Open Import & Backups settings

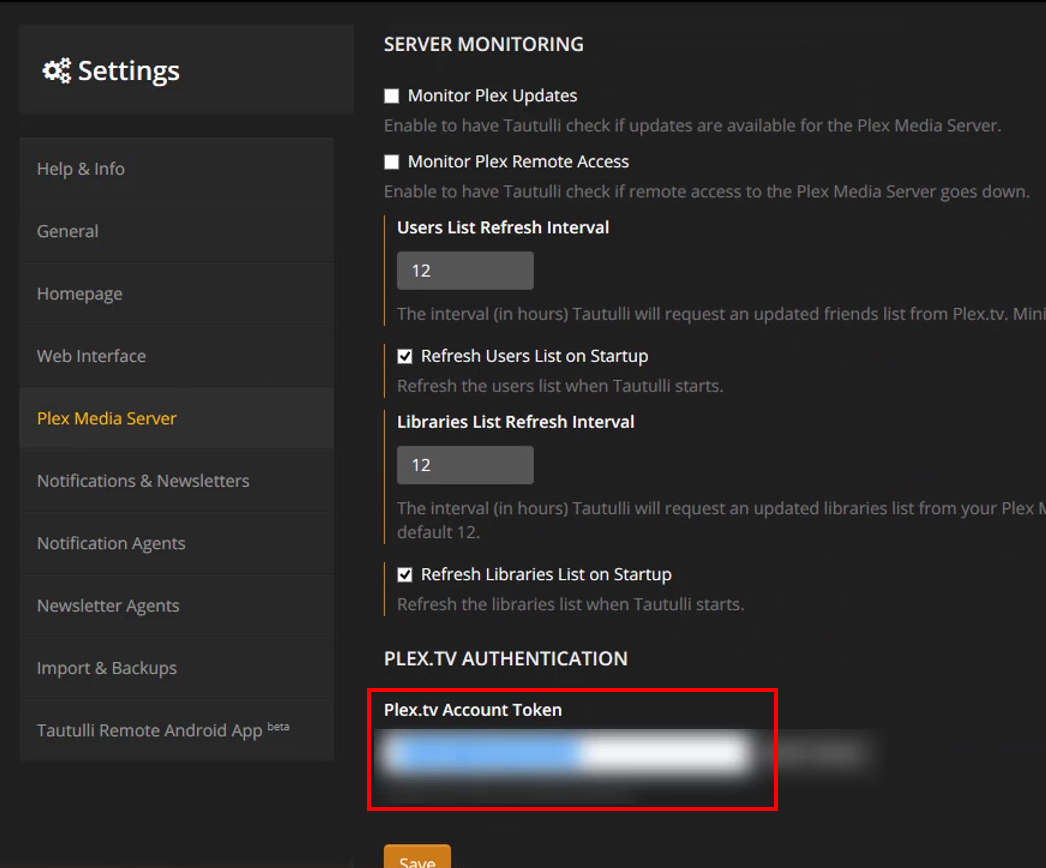pos(107,668)
